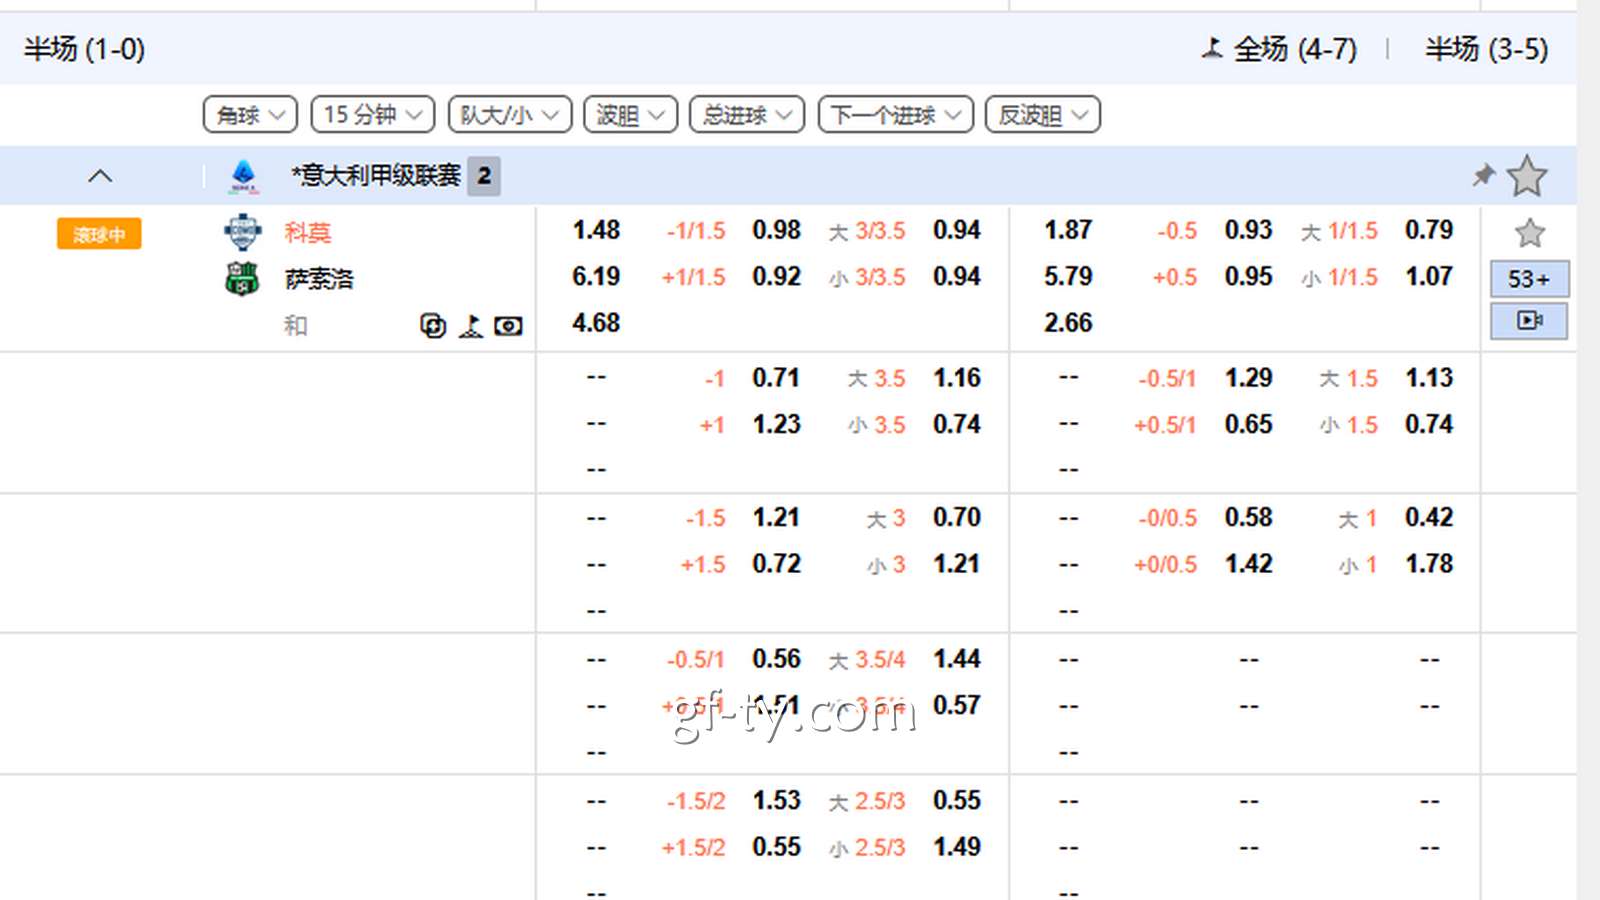Click the eye-shaped live view icon beside 和
Viewport: 1600px width, 900px height.
click(508, 326)
